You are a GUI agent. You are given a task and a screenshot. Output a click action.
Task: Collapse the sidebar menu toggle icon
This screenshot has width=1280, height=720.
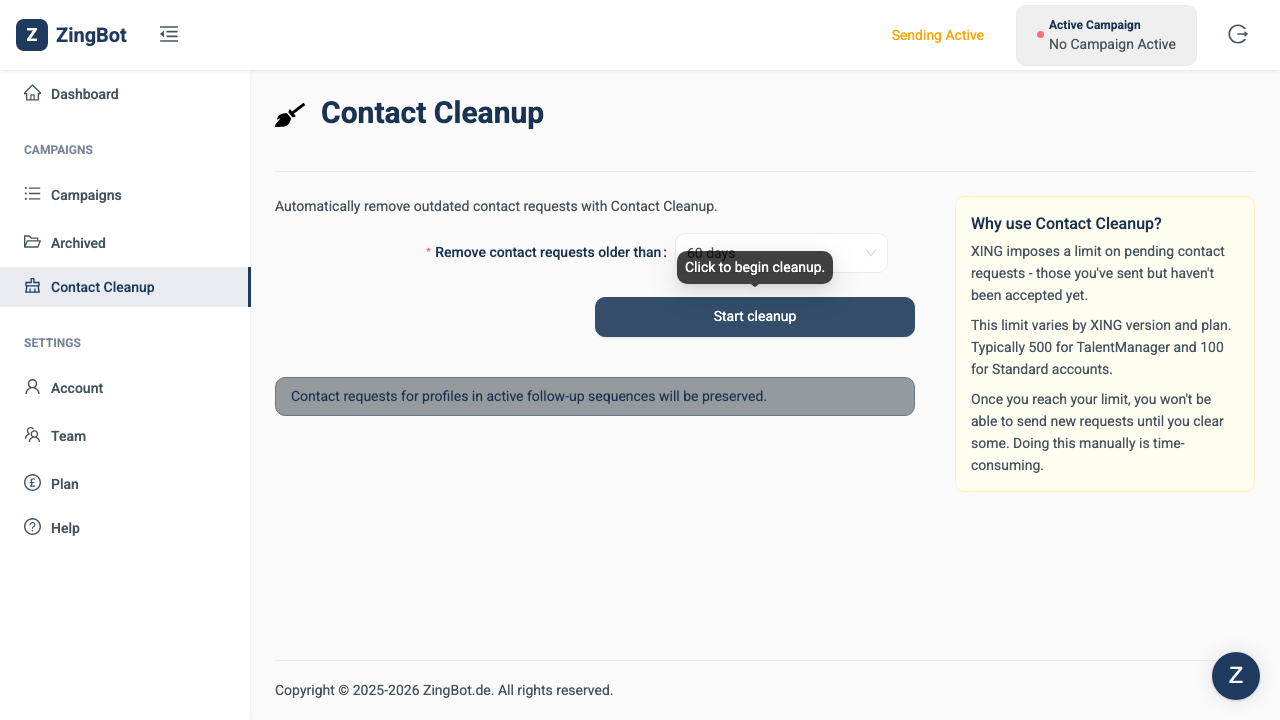coord(169,35)
